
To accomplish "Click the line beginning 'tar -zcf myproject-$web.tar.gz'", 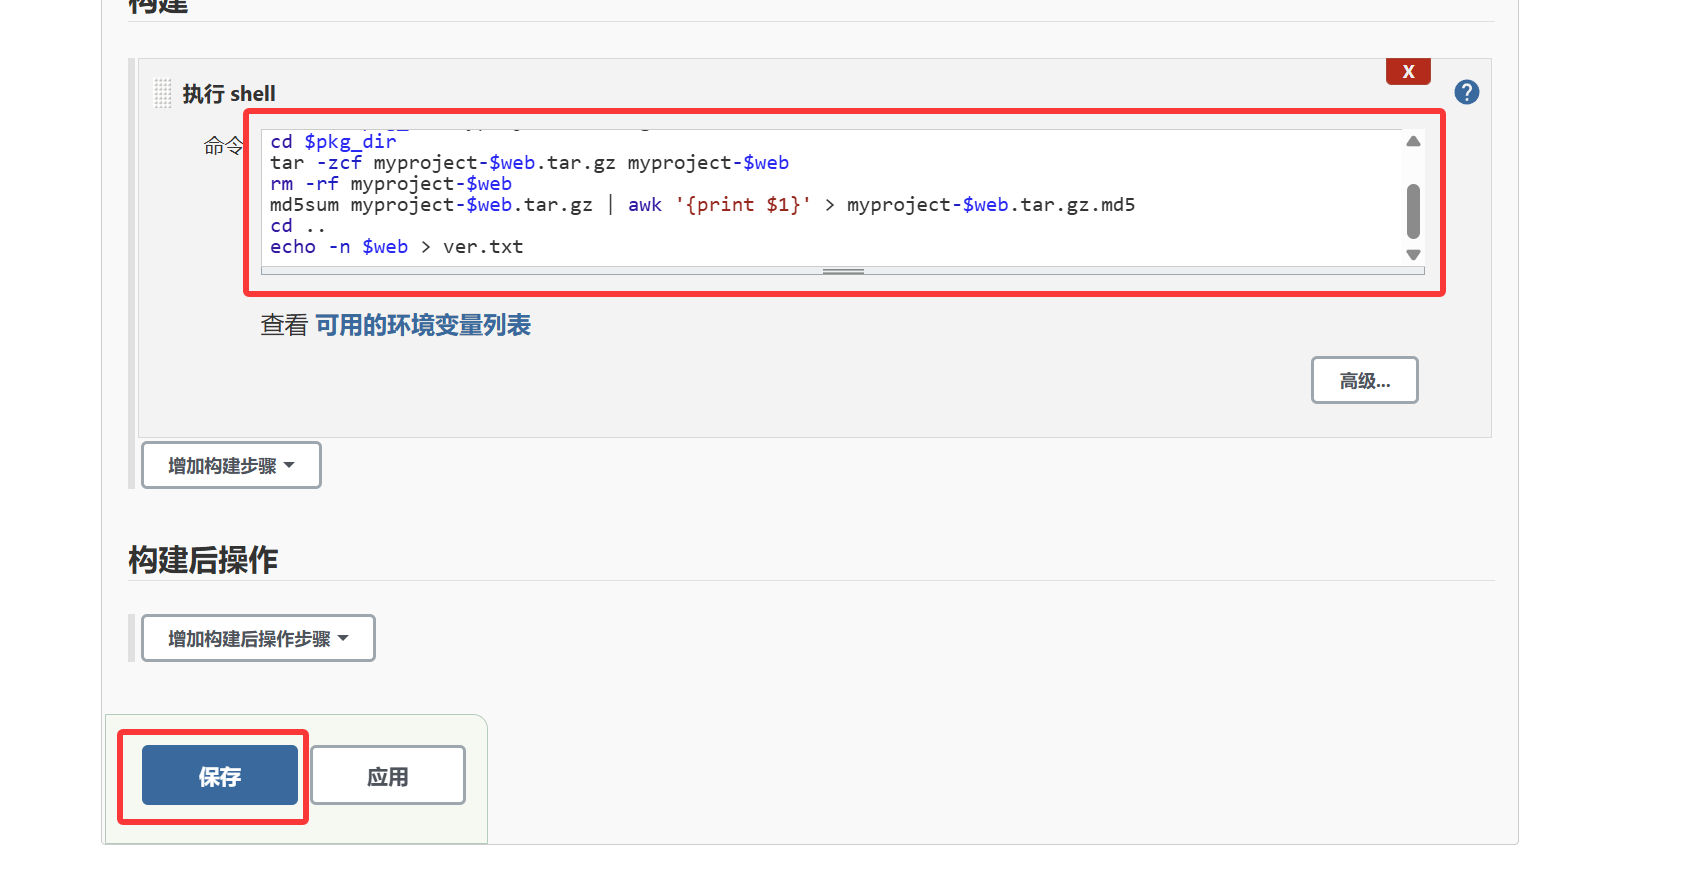I will [529, 163].
